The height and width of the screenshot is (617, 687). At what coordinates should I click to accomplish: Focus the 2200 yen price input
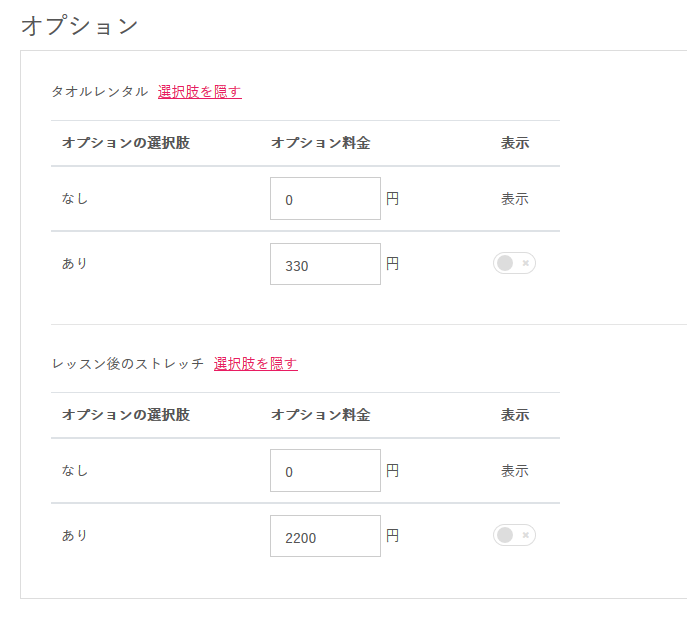pyautogui.click(x=325, y=536)
